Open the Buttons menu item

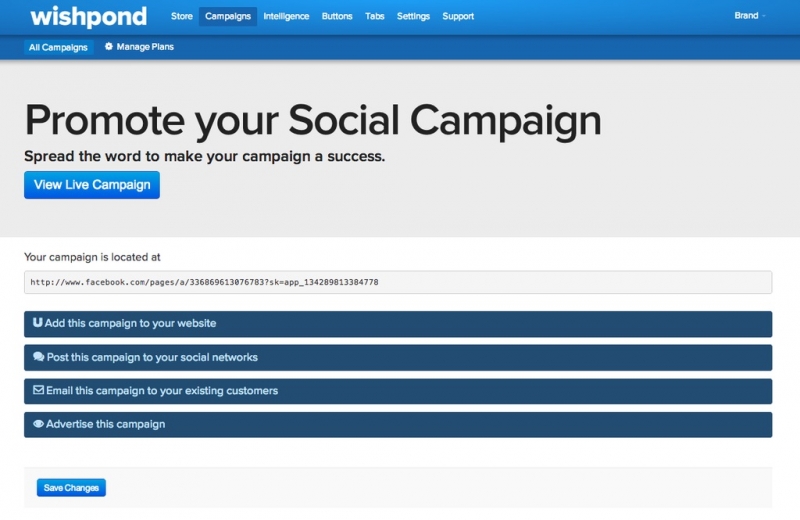[337, 16]
